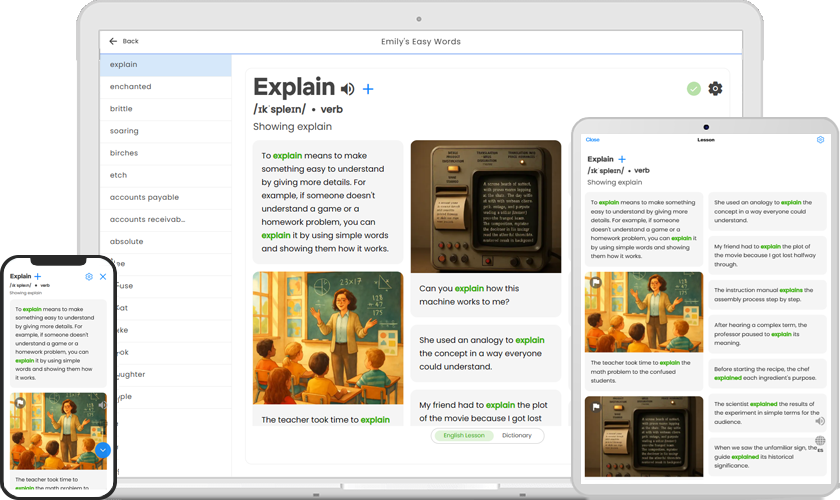The height and width of the screenshot is (500, 840).
Task: Click the laptop definition card 'To explain means'
Action: [328, 202]
